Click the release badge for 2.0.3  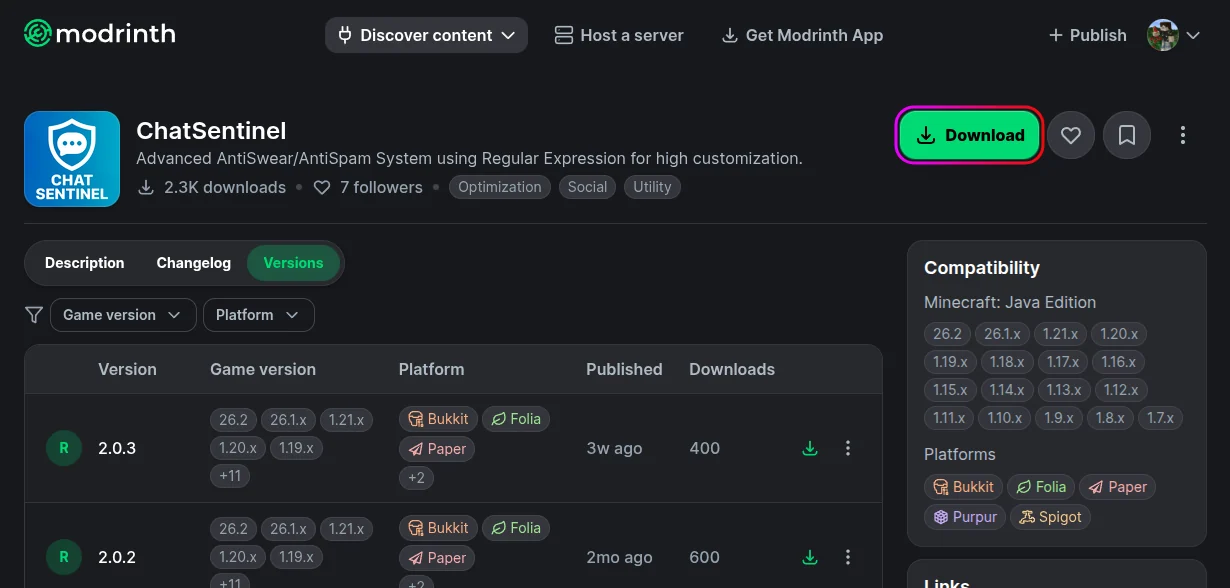coord(64,448)
